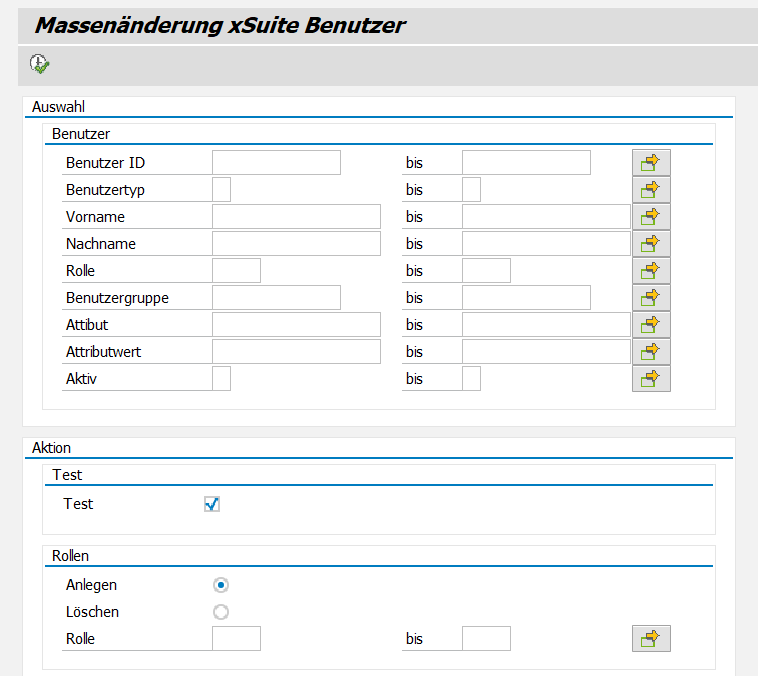Focus the Rolle bis field under Rollen
This screenshot has height=676, width=758.
[486, 638]
